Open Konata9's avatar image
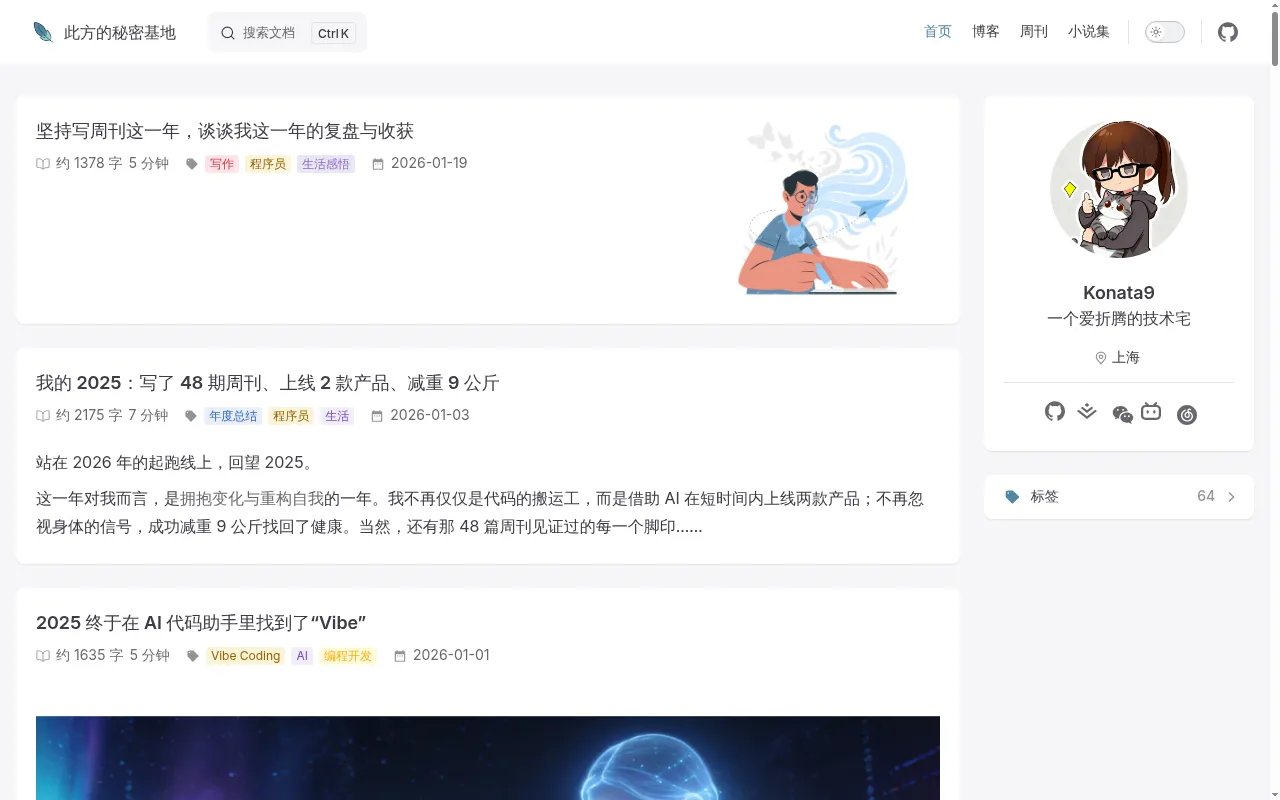Image resolution: width=1280 pixels, height=800 pixels. 1119,190
